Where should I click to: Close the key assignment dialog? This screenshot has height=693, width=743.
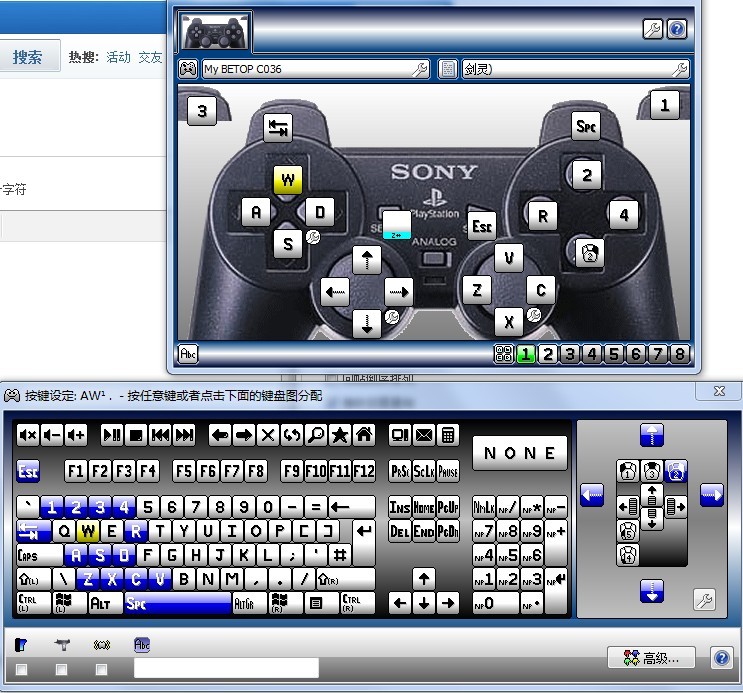click(719, 391)
